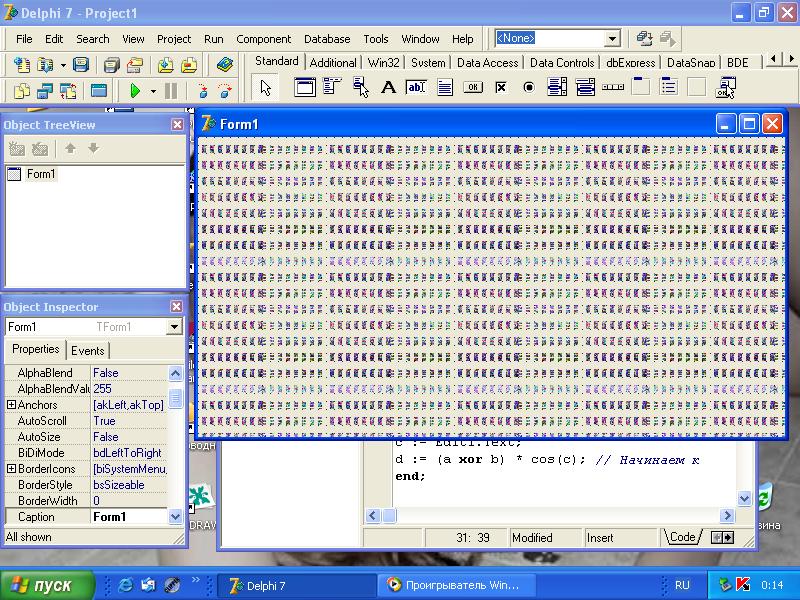Click the Caption property value field
Screen dimensions: 800x600
pyautogui.click(x=130, y=516)
